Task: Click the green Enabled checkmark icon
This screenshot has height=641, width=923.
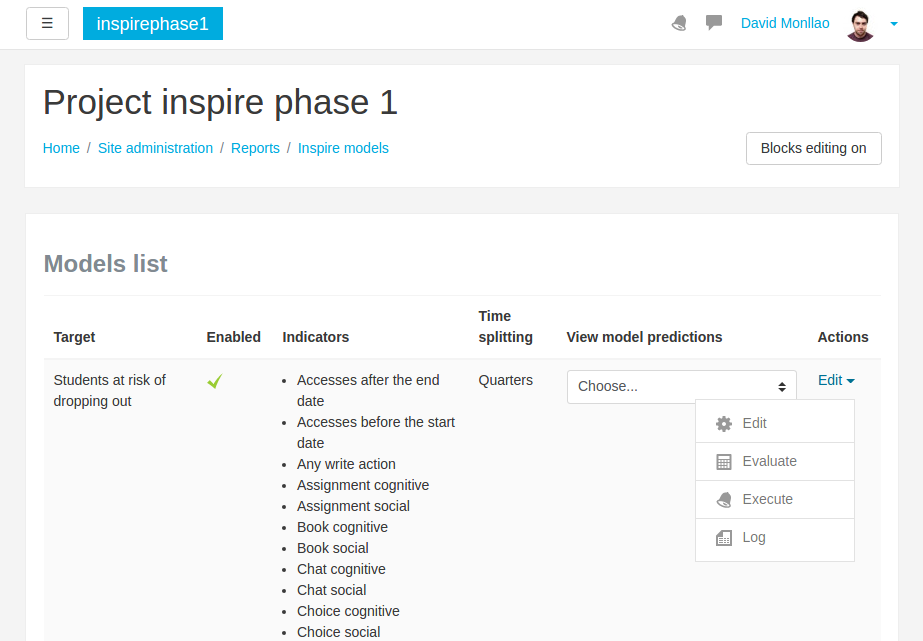Action: [x=215, y=381]
